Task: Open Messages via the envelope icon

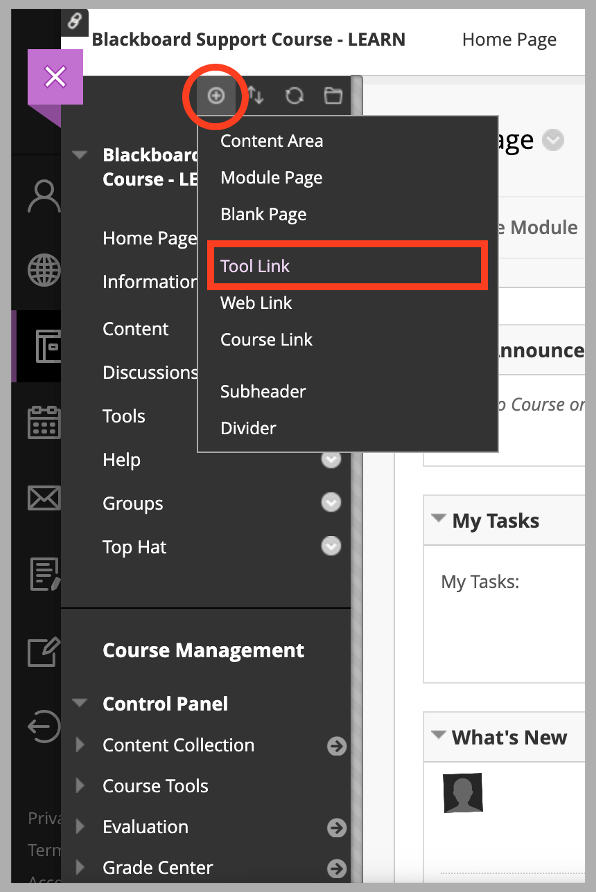Action: [x=44, y=498]
